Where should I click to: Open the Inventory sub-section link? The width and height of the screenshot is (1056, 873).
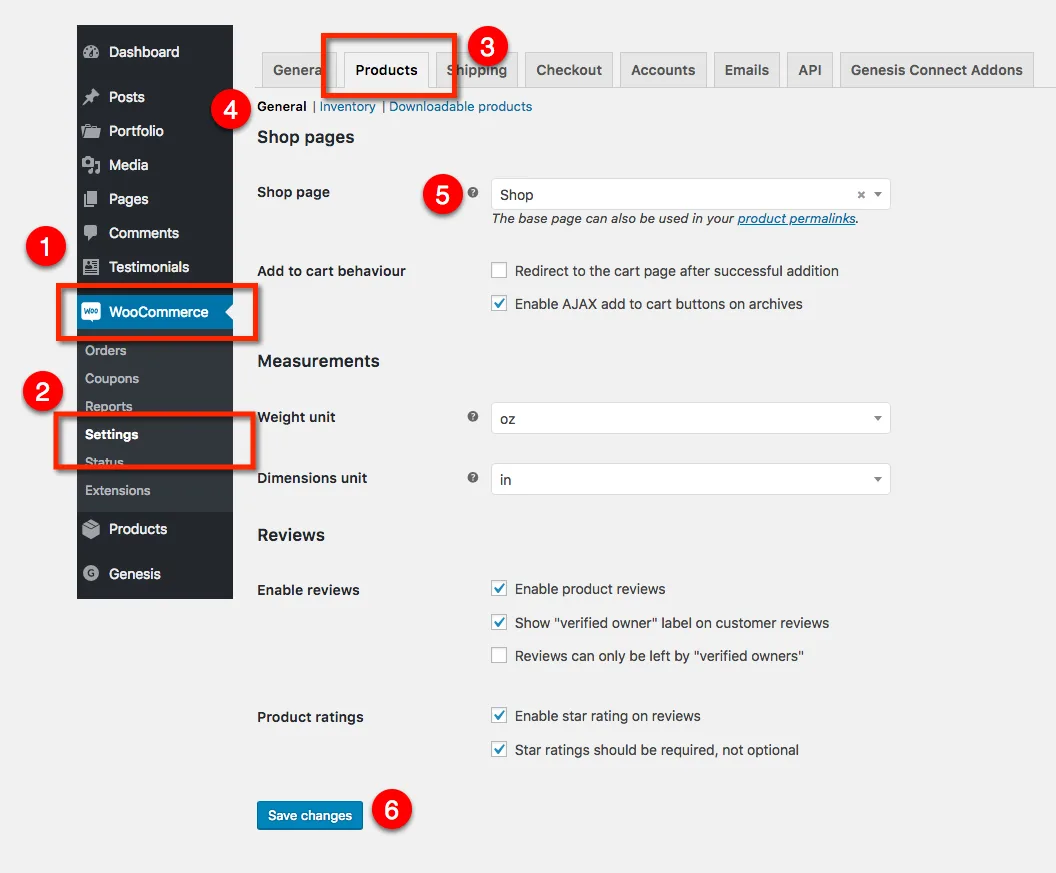(x=348, y=106)
